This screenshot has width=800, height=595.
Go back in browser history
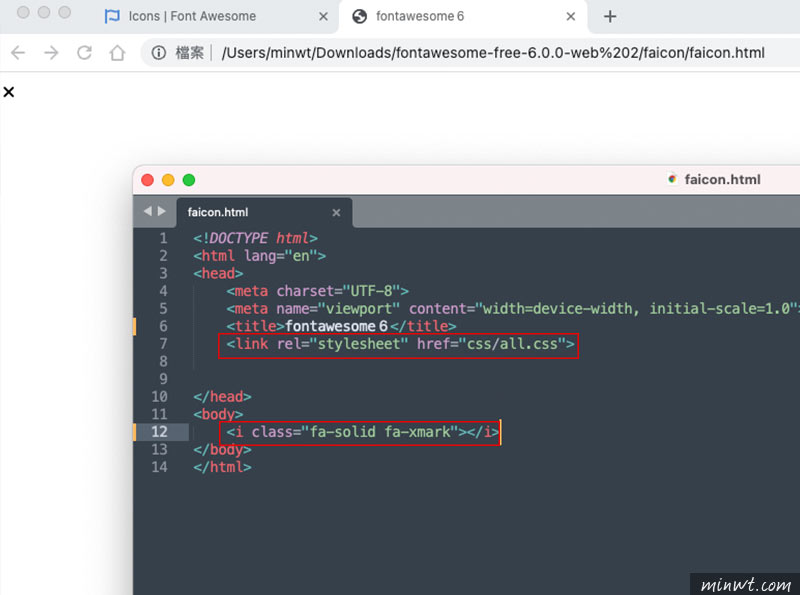[18, 53]
